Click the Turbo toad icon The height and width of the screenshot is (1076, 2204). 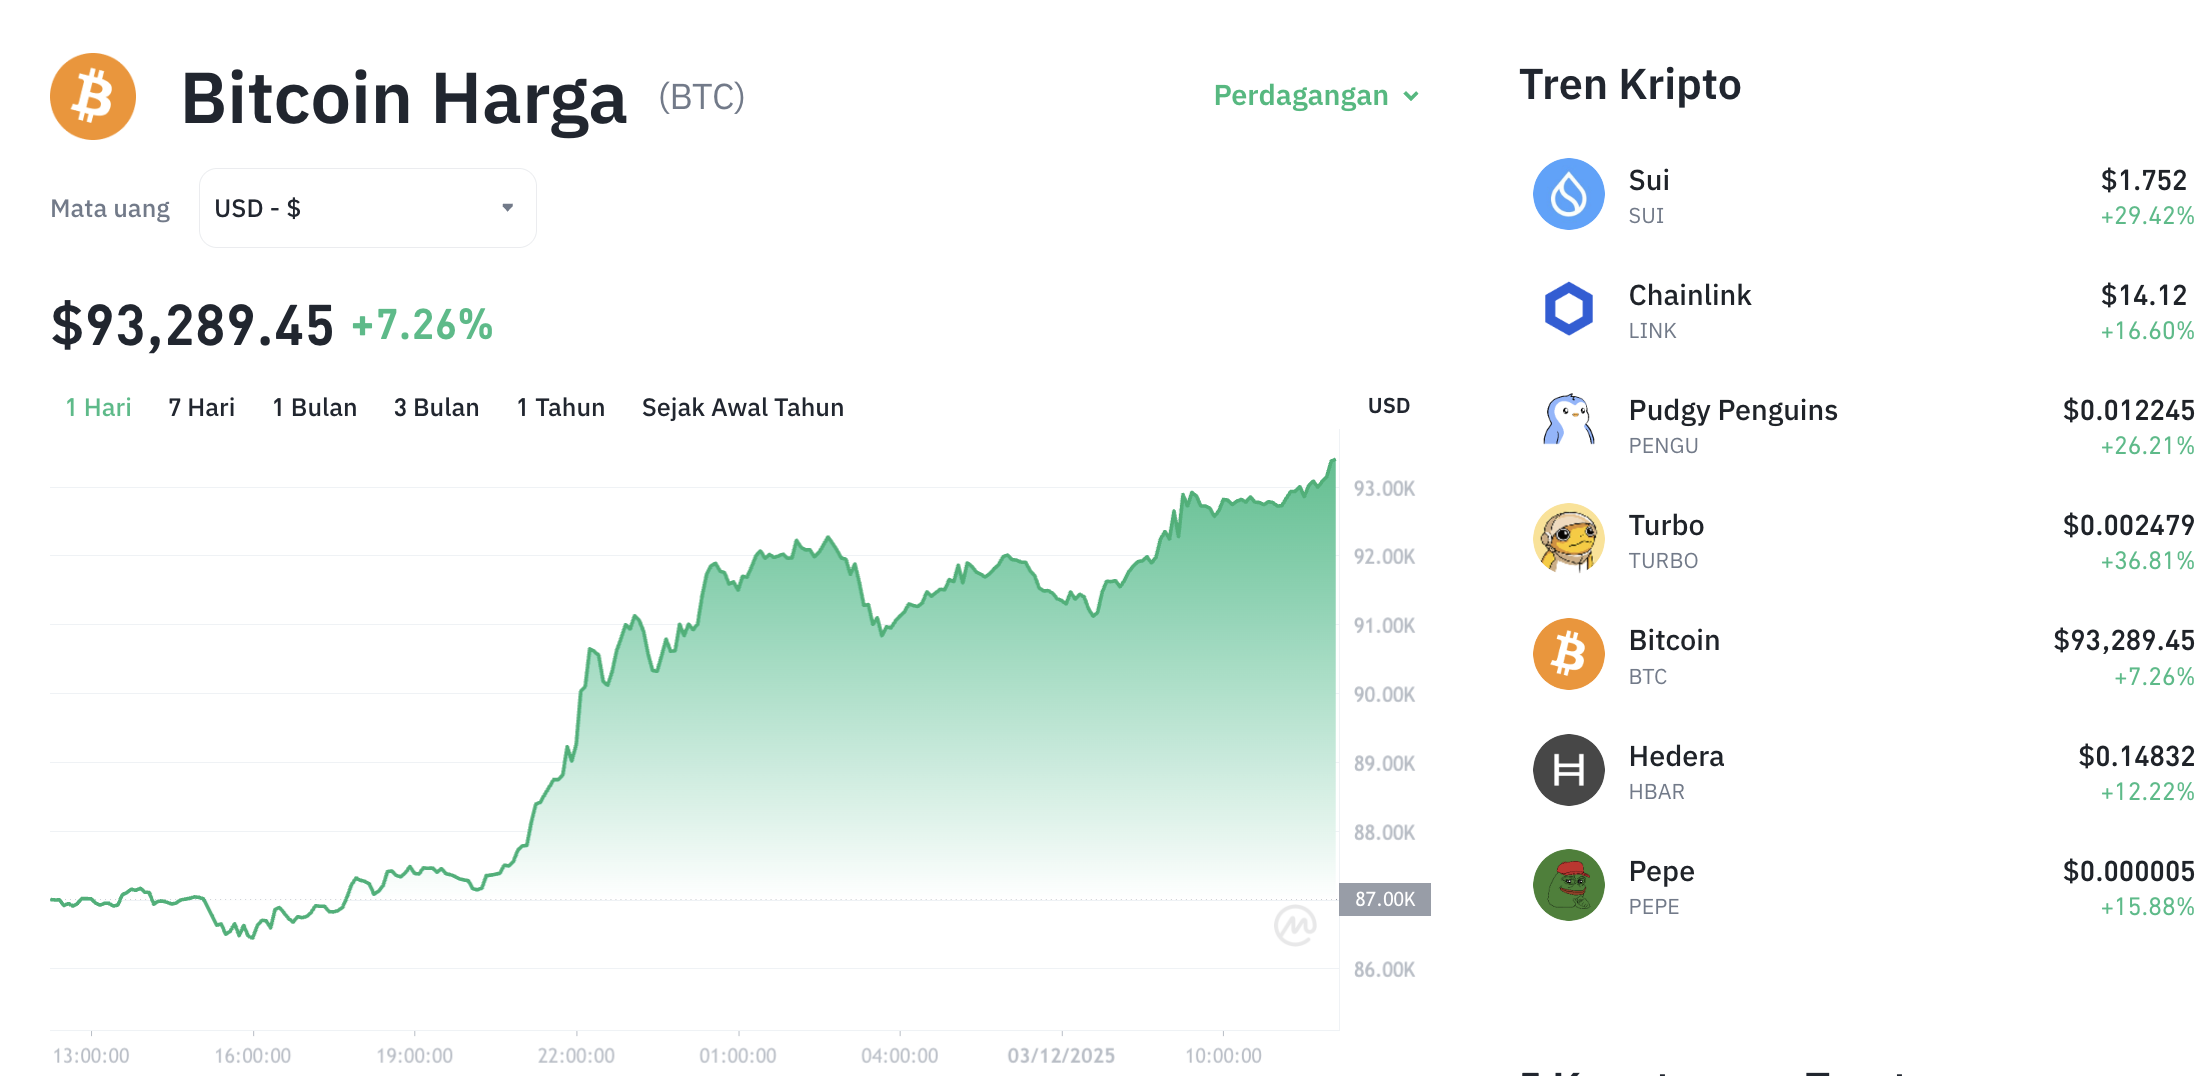[1568, 540]
